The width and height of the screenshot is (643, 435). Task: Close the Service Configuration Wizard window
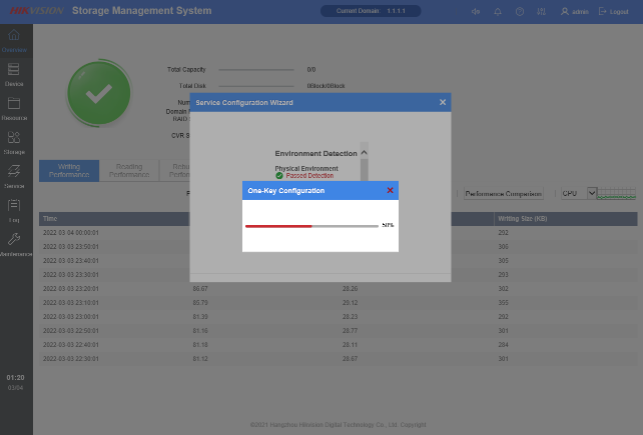point(443,102)
